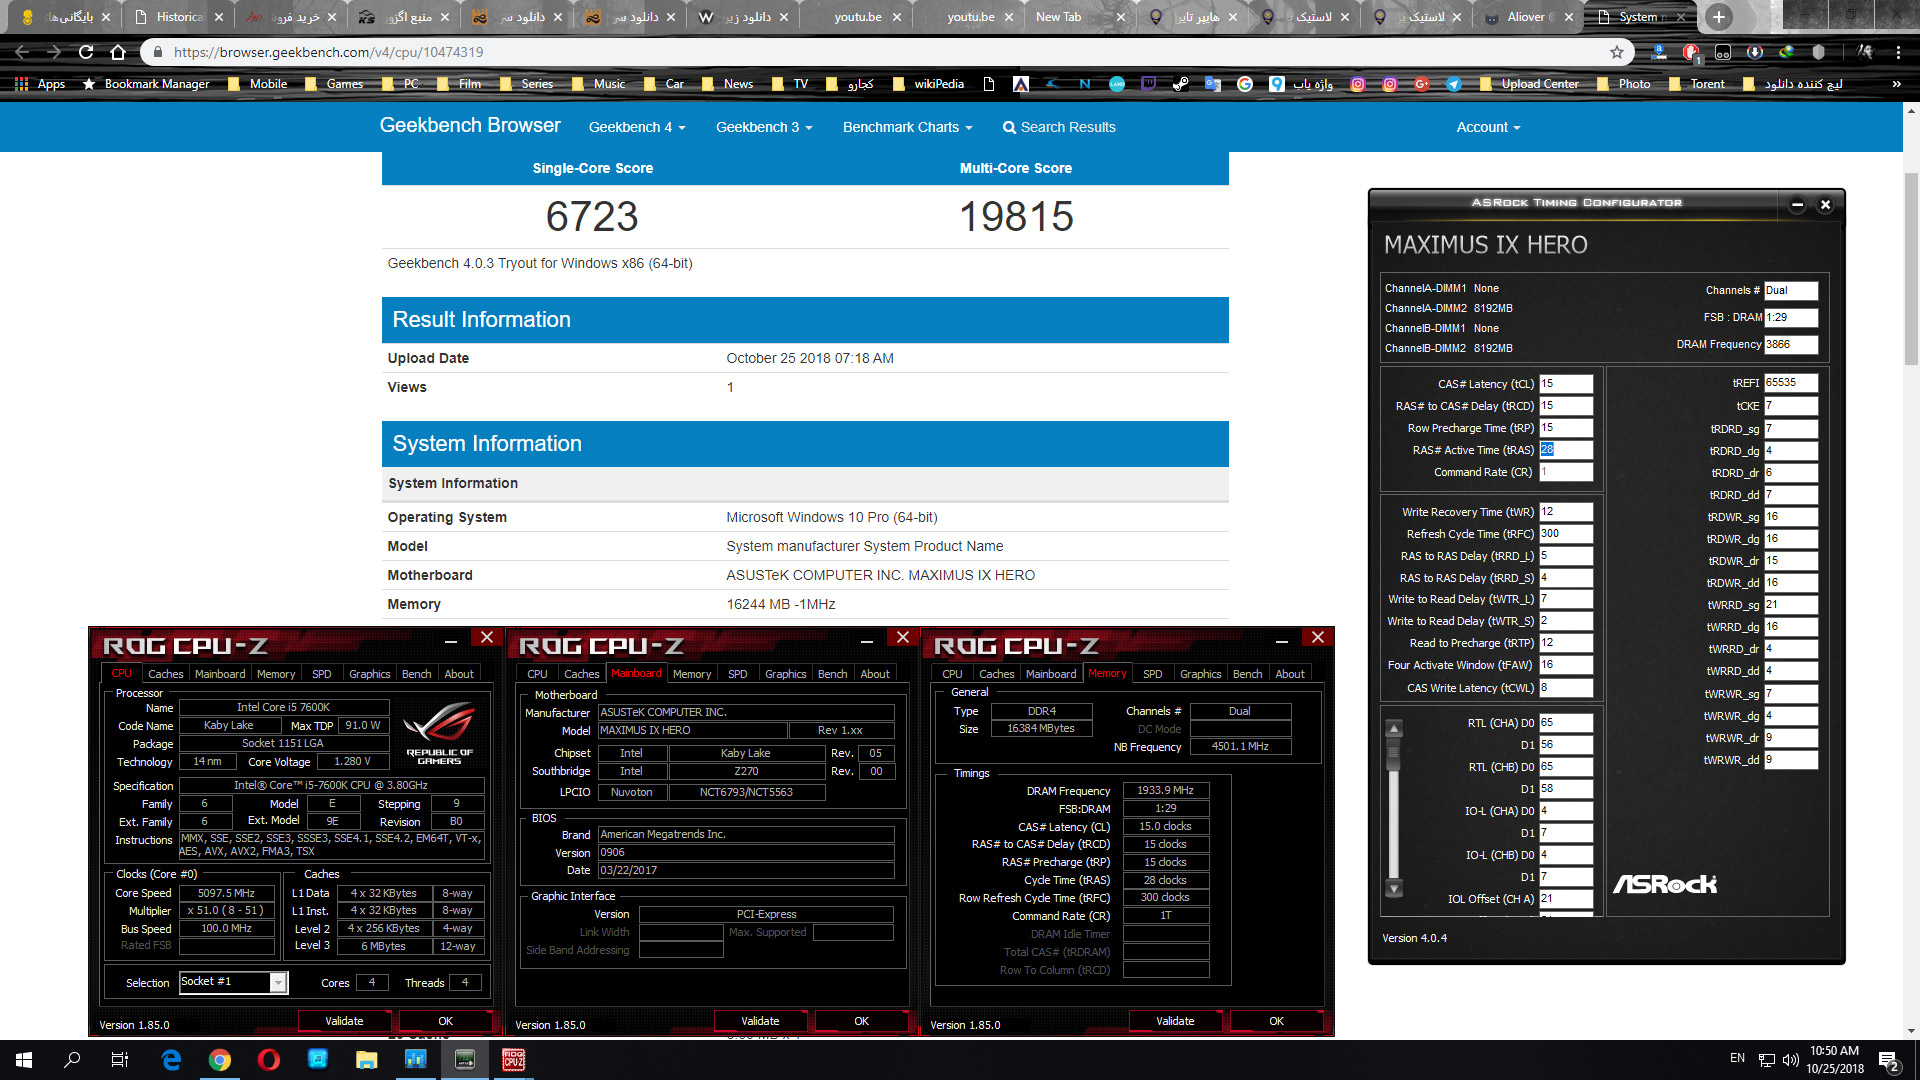Open File Explorer from the taskbar
Image resolution: width=1920 pixels, height=1080 pixels.
pos(366,1059)
